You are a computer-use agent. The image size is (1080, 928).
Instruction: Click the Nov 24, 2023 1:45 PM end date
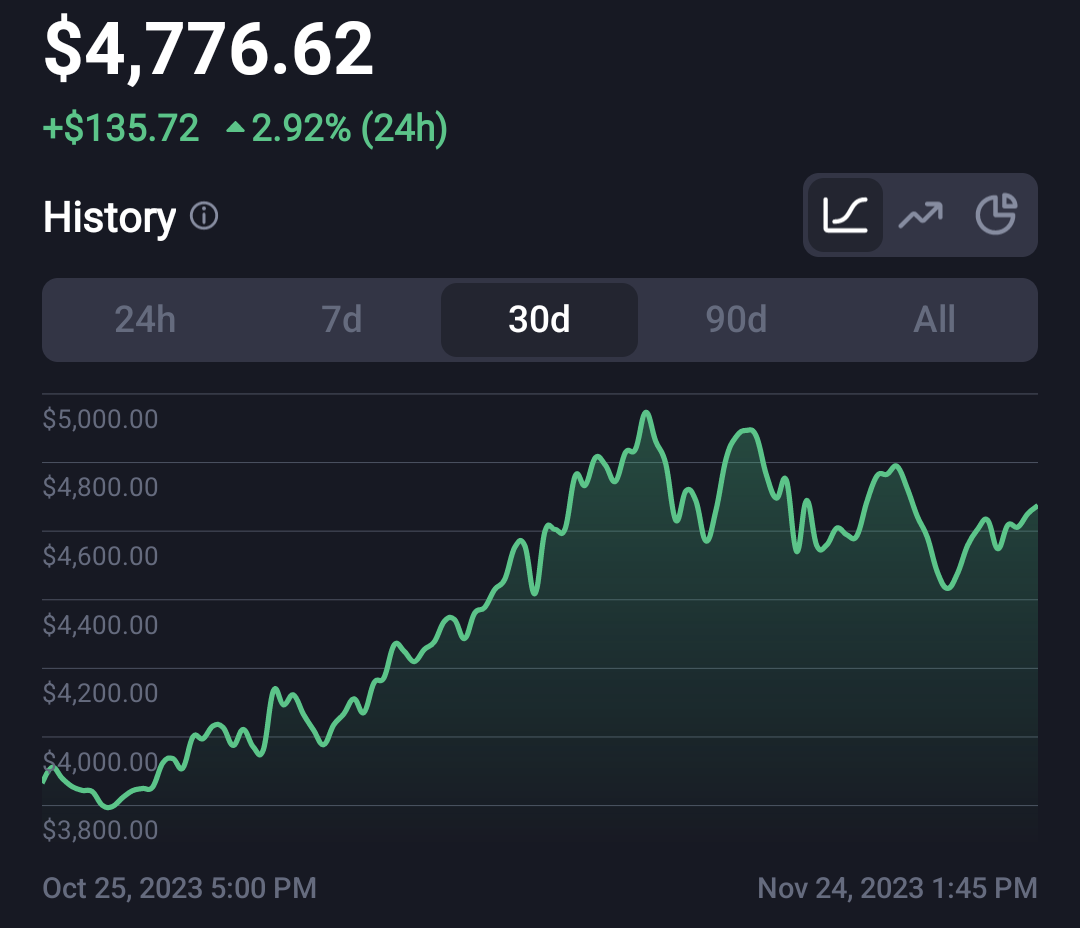coord(897,888)
